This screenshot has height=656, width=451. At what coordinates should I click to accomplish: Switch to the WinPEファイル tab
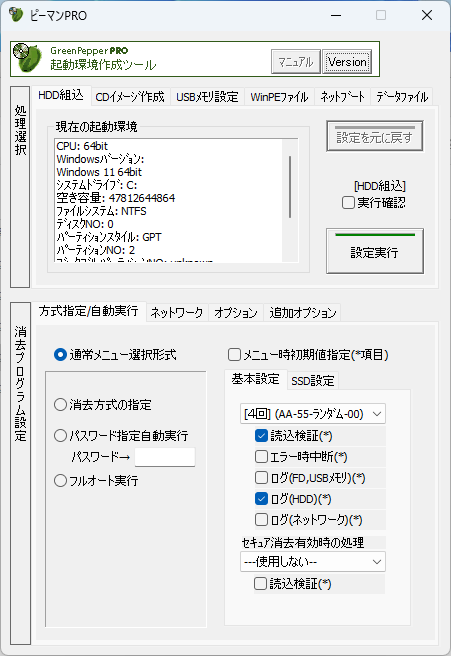pos(279,97)
